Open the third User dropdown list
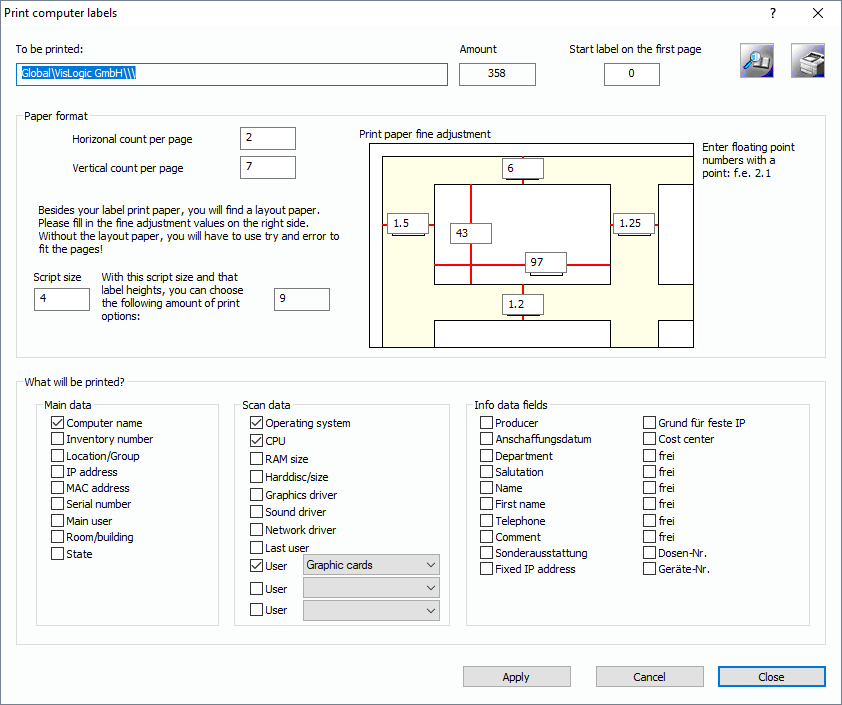This screenshot has width=842, height=705. point(371,610)
